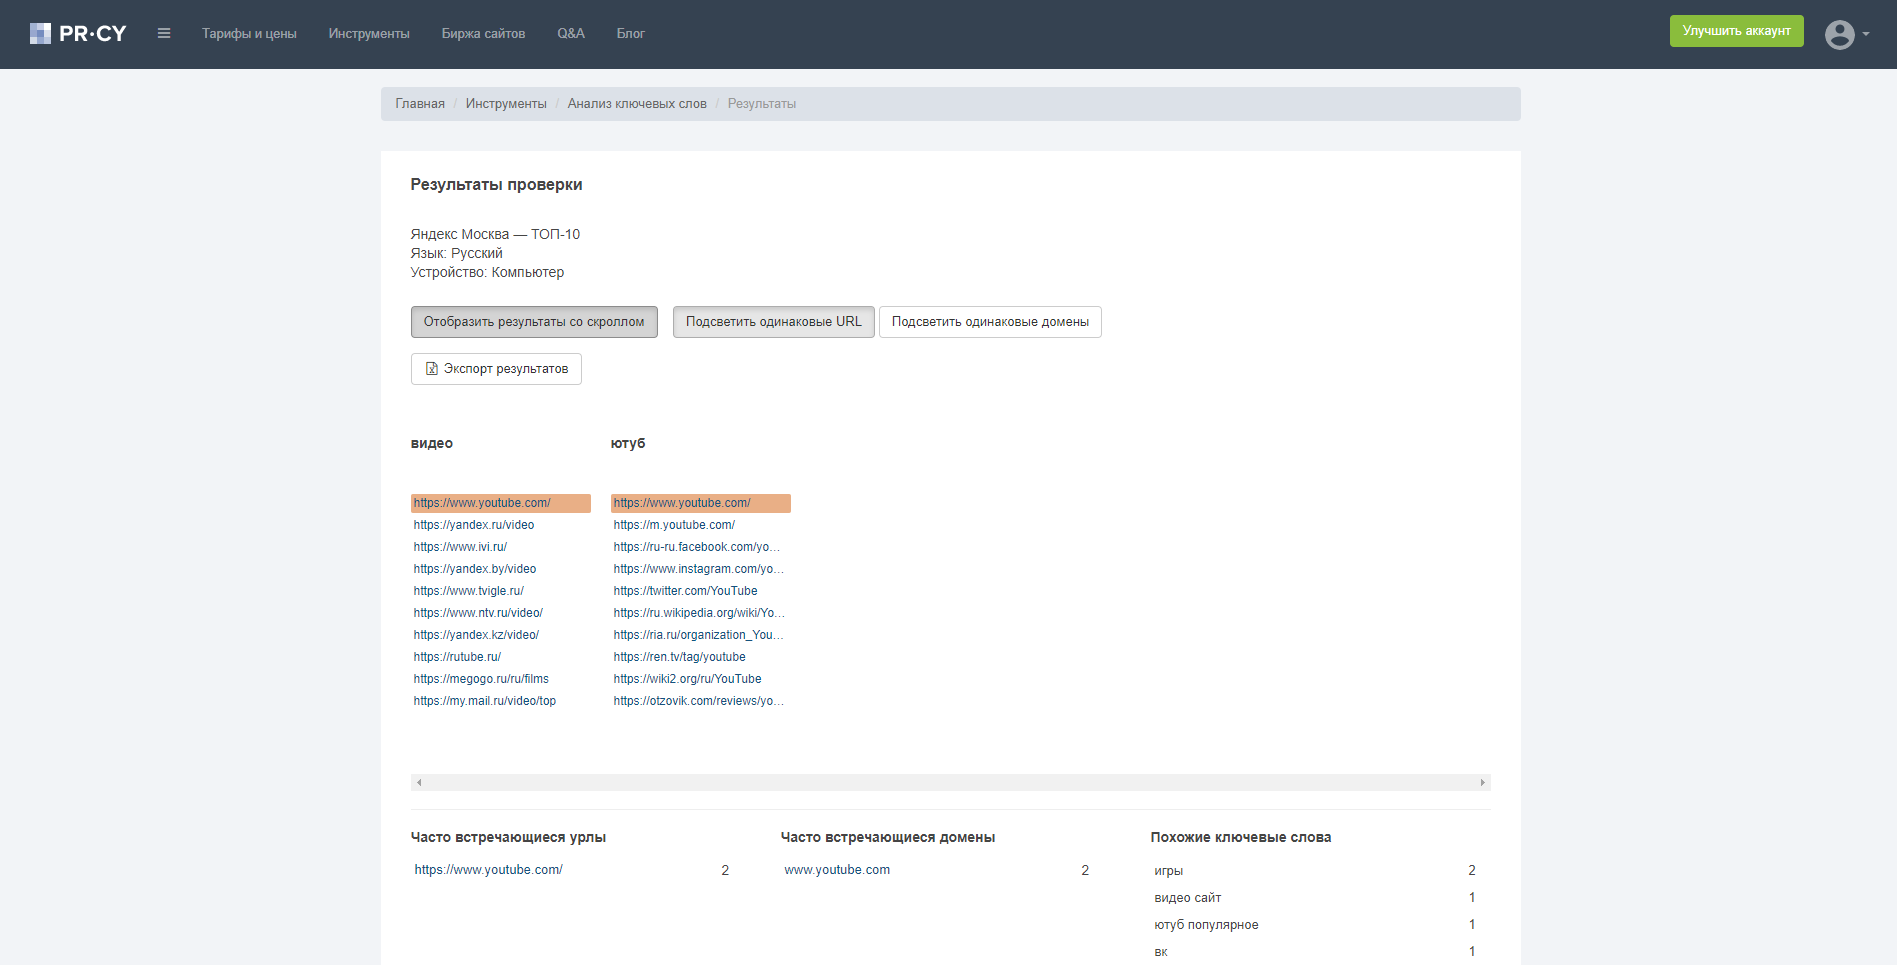
Task: Open the Q&A section
Action: [x=571, y=34]
